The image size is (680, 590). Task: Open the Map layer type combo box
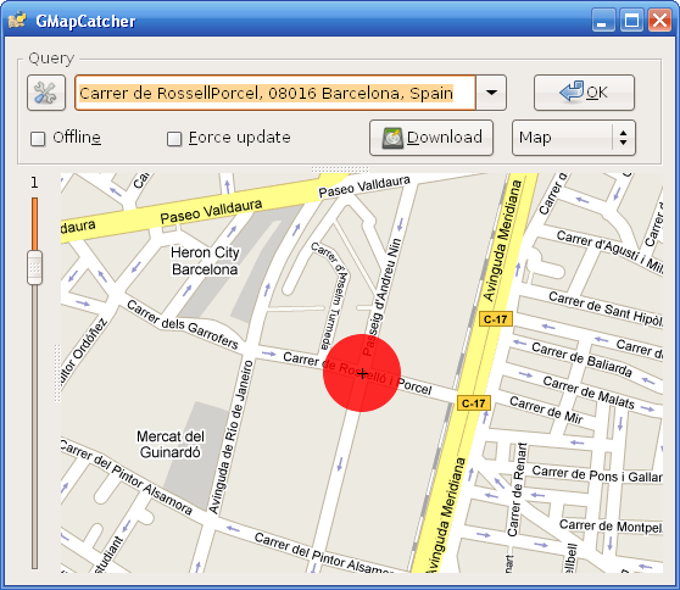pos(574,138)
